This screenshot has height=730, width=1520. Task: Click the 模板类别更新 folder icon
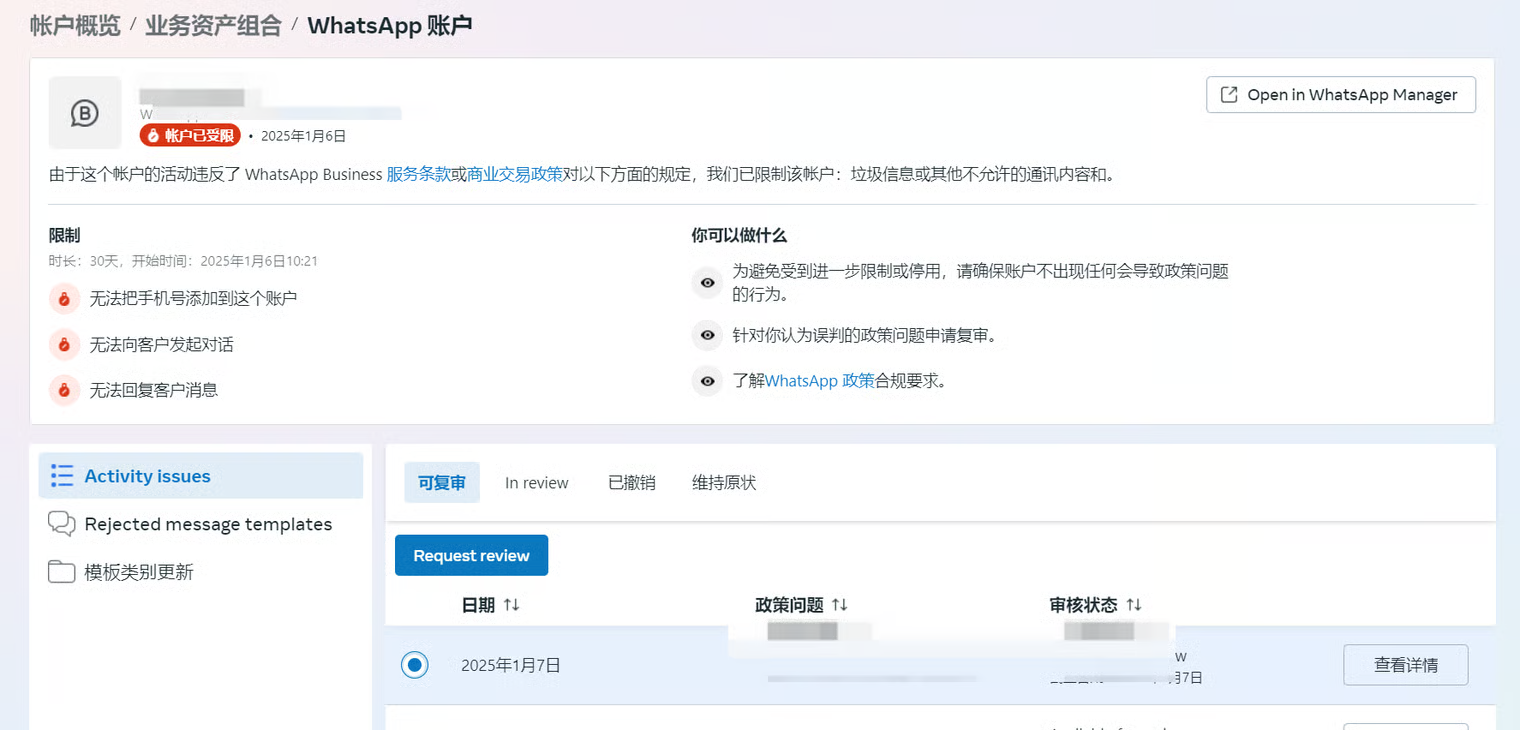coord(62,572)
